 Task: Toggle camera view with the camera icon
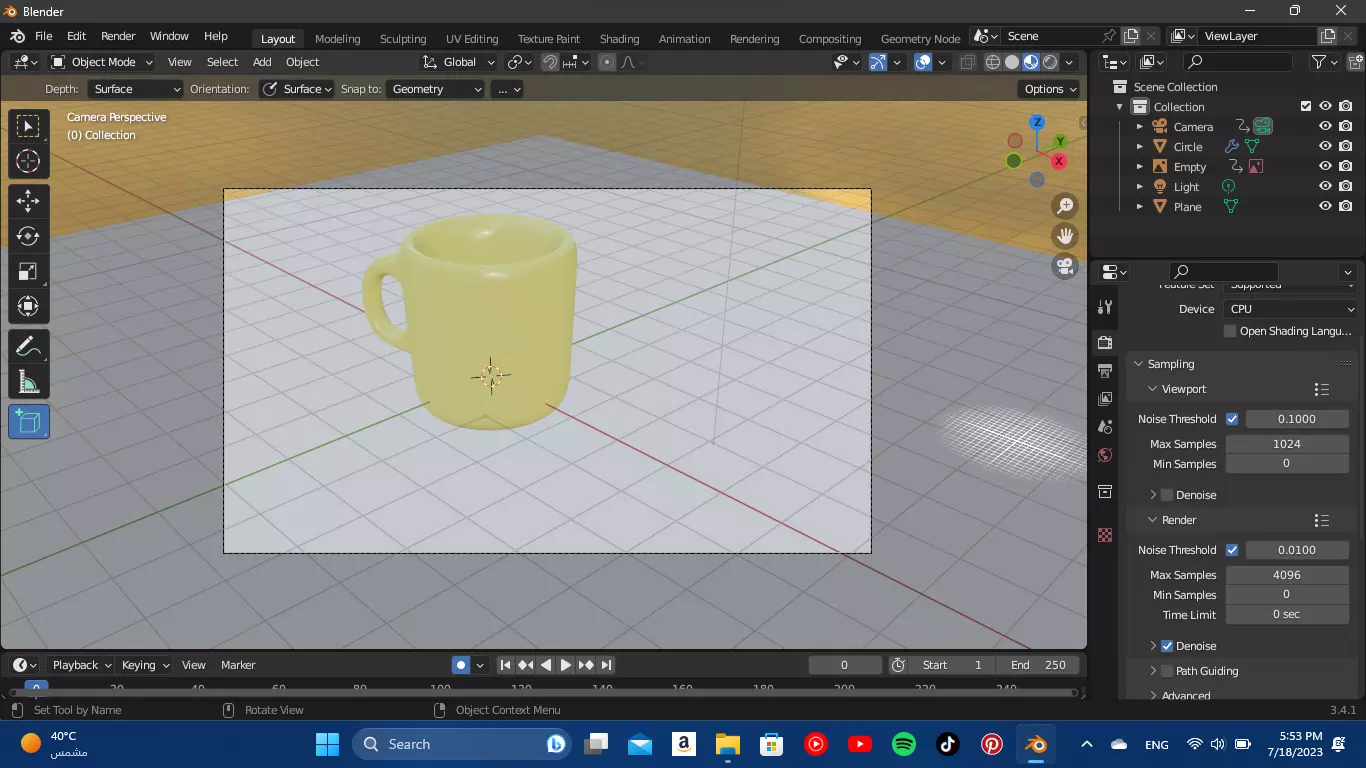tap(1065, 266)
